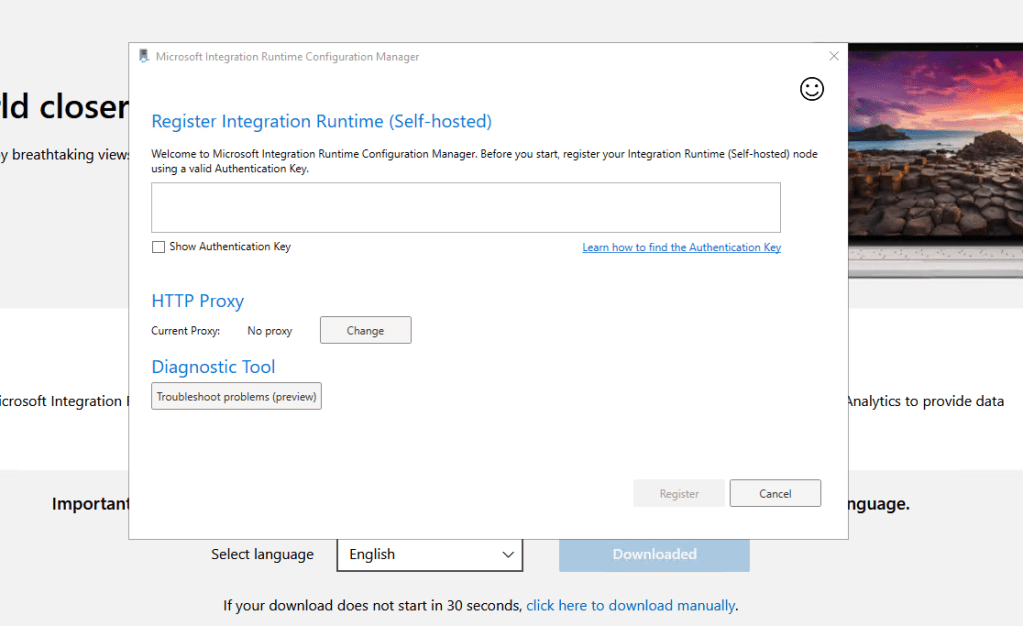Click the Integration Runtime app icon in title bar
The height and width of the screenshot is (626, 1023).
pyautogui.click(x=144, y=57)
